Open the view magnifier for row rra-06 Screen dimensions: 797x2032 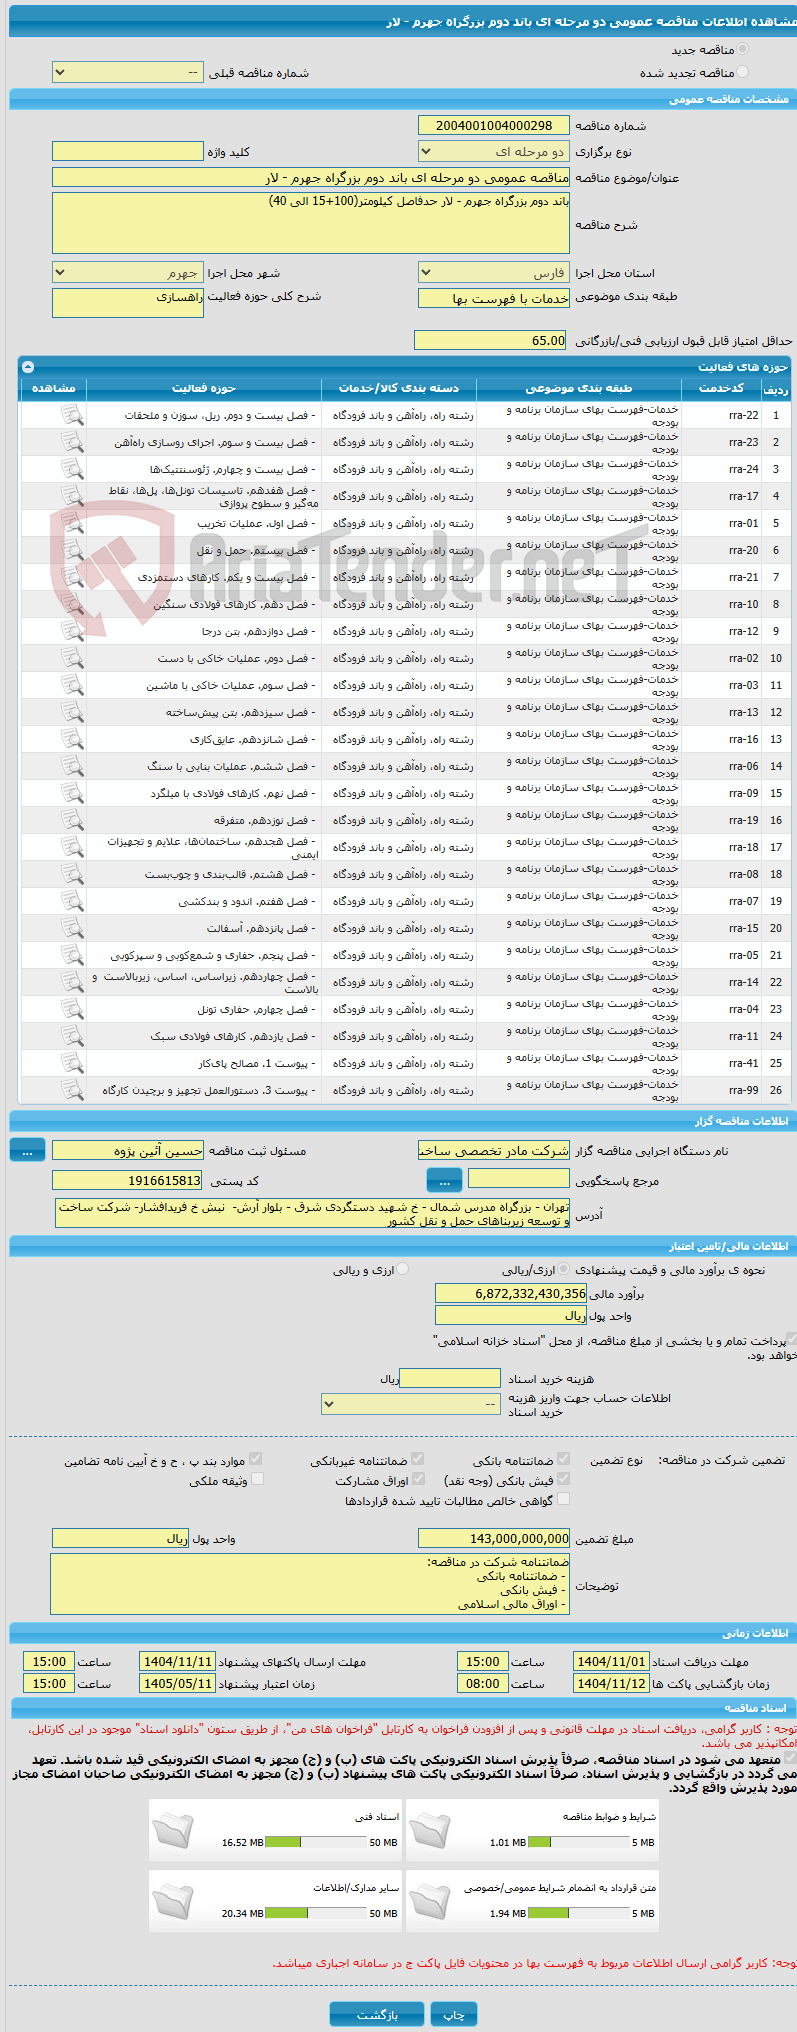pos(72,766)
